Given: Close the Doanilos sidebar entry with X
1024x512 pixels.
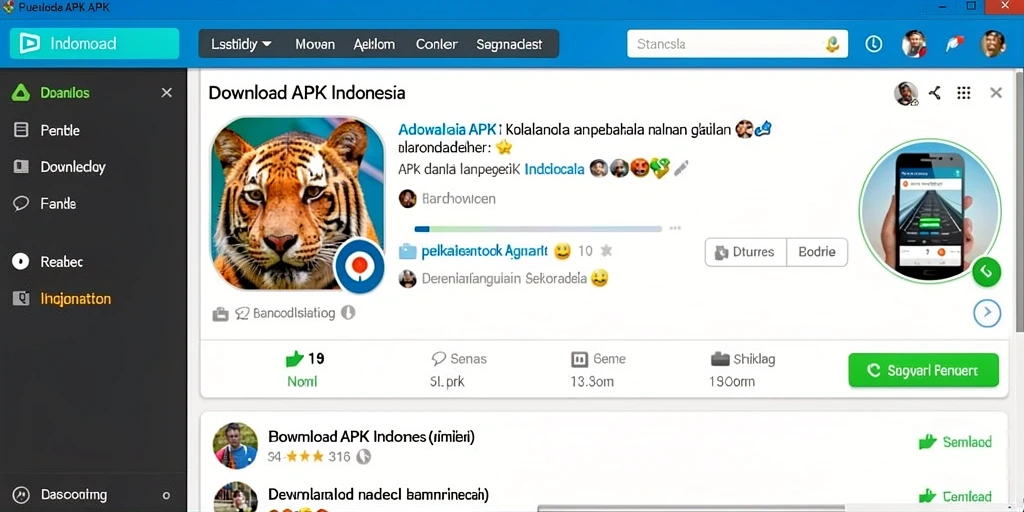Looking at the screenshot, I should 167,93.
